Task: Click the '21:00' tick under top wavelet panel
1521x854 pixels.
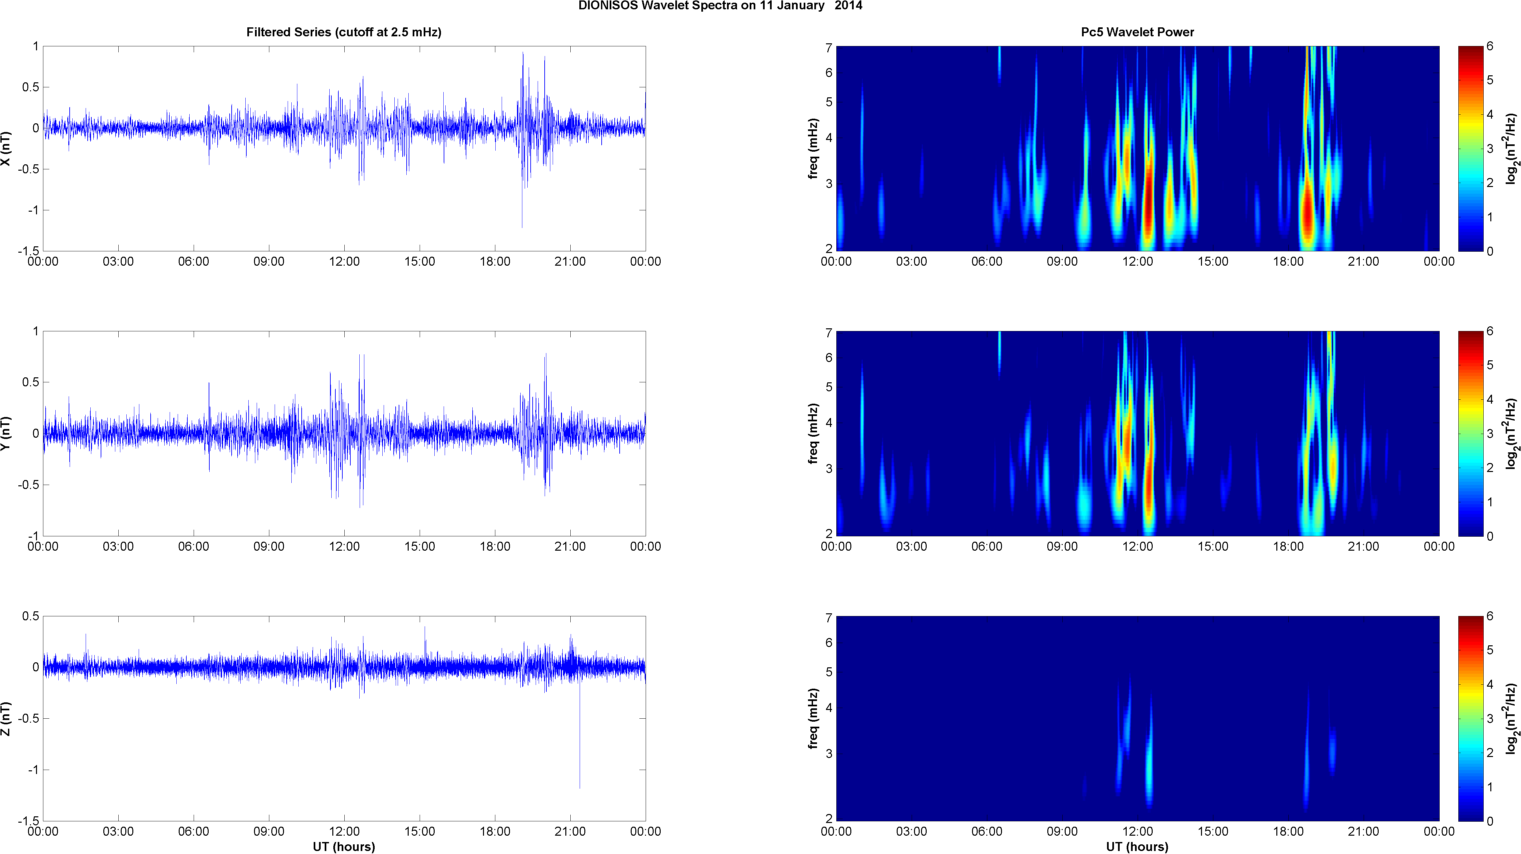Action: (1364, 262)
